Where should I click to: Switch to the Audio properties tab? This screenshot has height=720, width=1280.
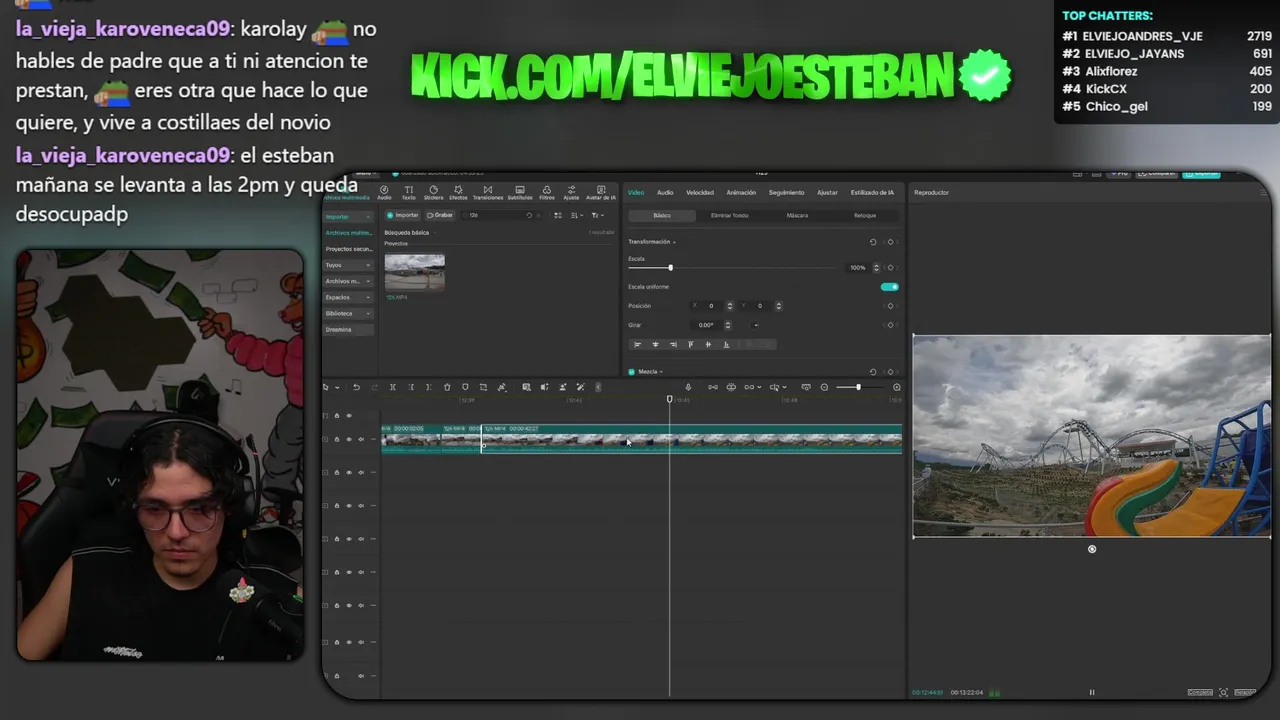(665, 192)
